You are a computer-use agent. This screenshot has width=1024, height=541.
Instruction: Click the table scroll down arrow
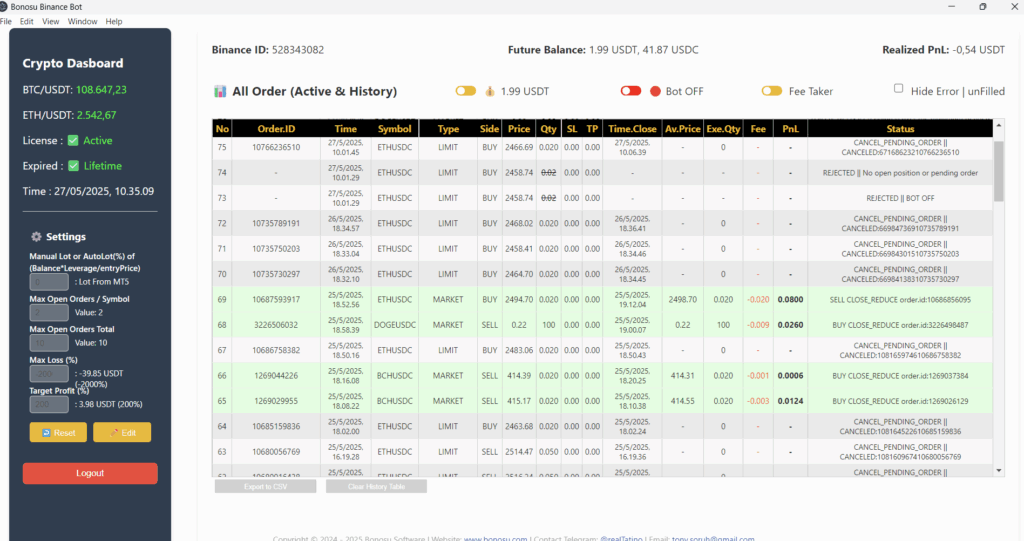pyautogui.click(x=999, y=470)
